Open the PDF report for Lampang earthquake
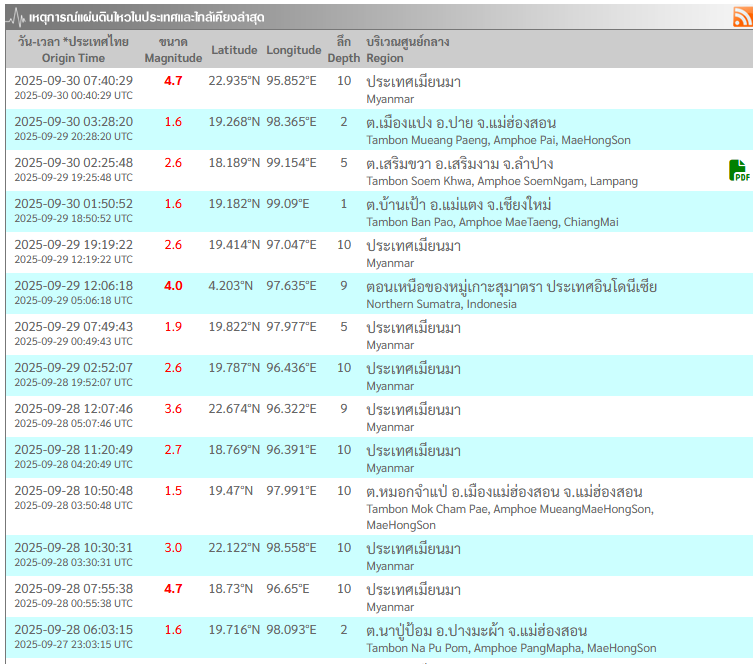The width and height of the screenshot is (753, 664). point(739,170)
